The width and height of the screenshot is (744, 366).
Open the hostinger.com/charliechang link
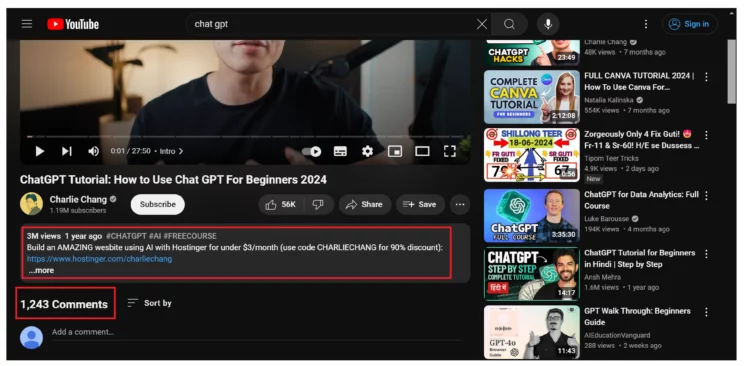100,259
